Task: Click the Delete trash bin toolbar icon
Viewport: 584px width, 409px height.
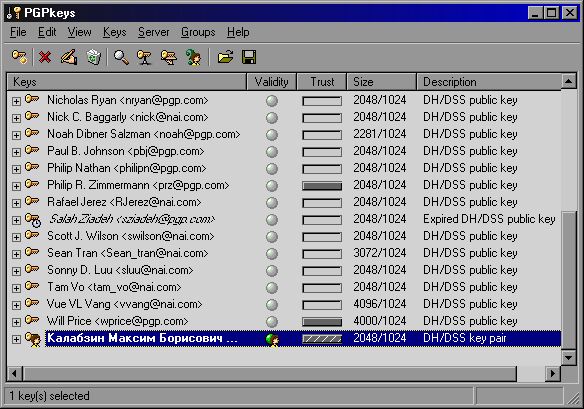Action: click(94, 57)
